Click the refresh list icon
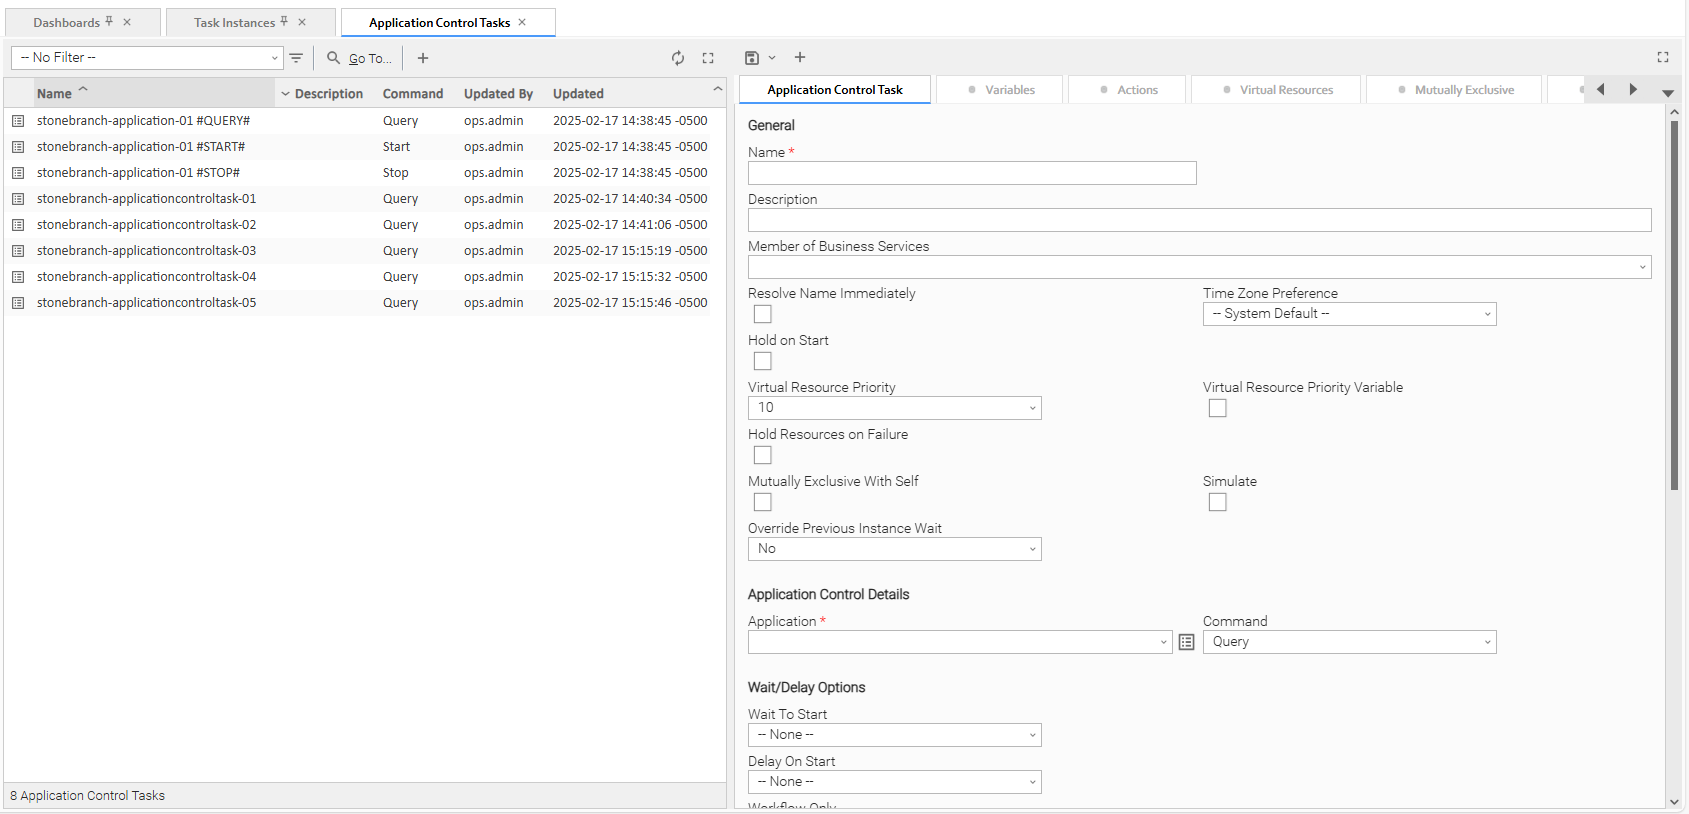1689x814 pixels. [x=678, y=58]
